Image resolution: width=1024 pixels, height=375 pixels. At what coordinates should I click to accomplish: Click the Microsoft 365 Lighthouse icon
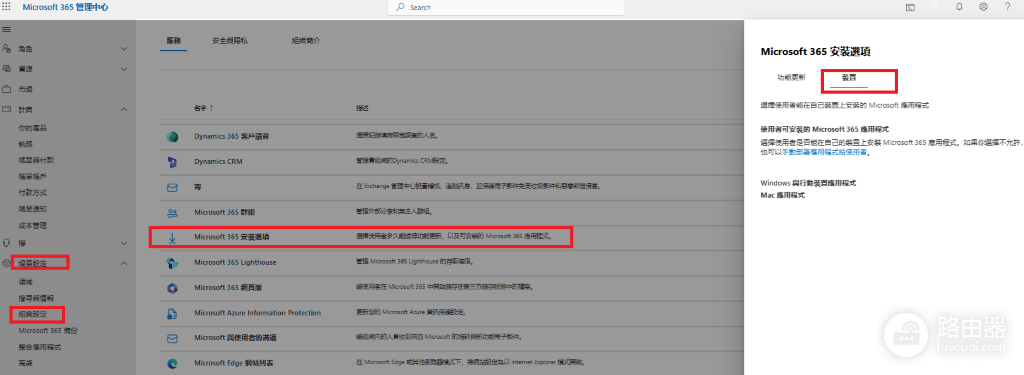(x=172, y=263)
